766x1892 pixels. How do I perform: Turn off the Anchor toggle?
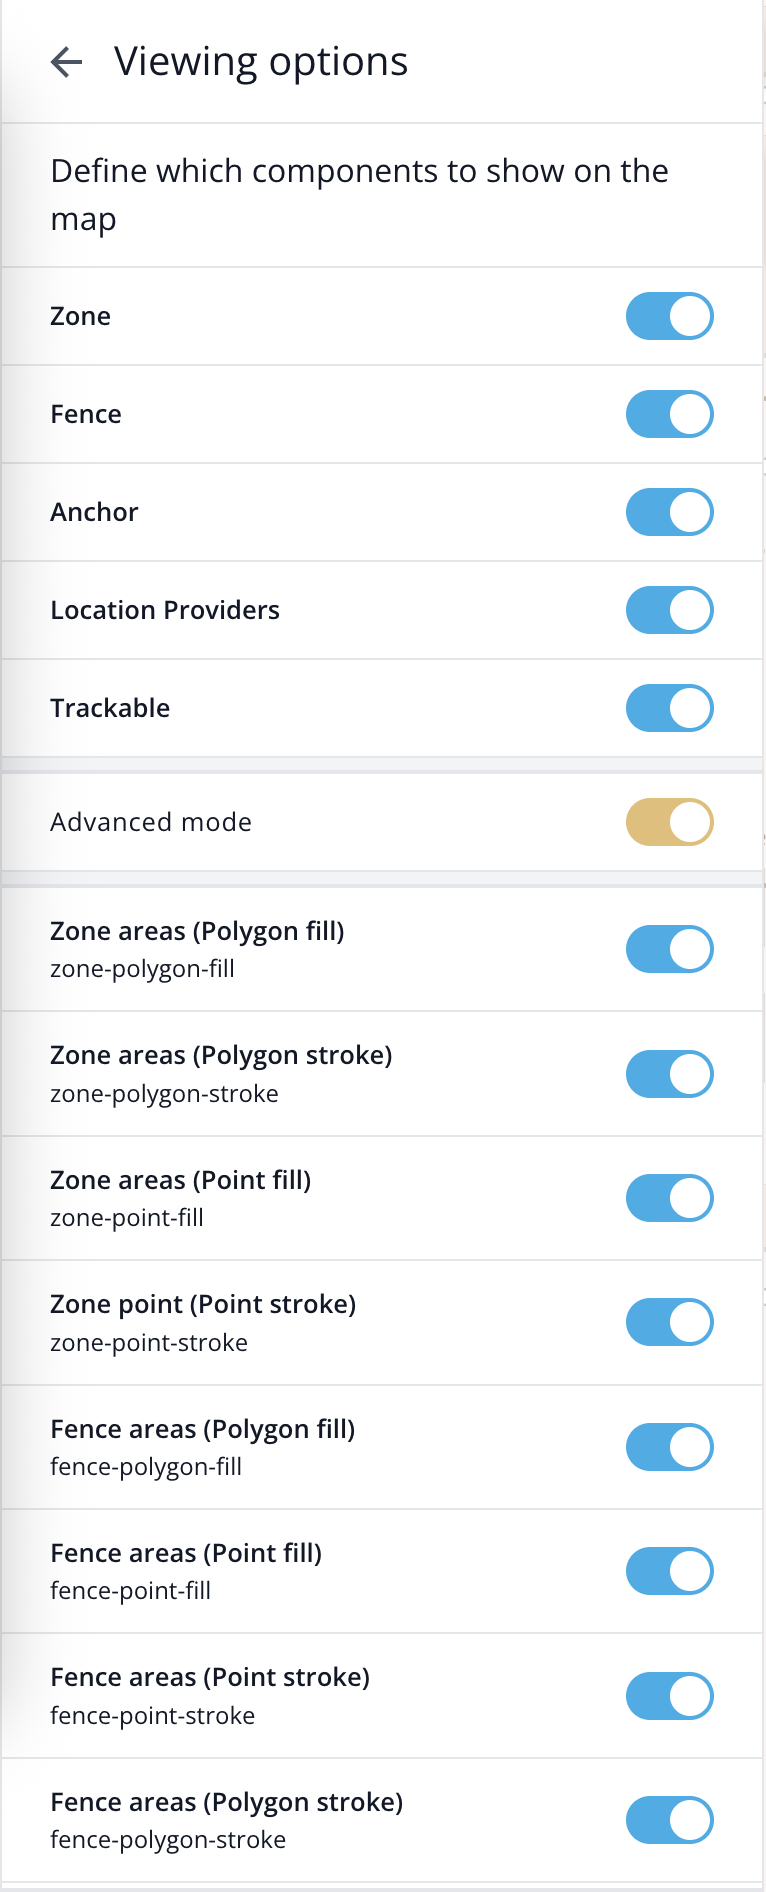click(669, 512)
